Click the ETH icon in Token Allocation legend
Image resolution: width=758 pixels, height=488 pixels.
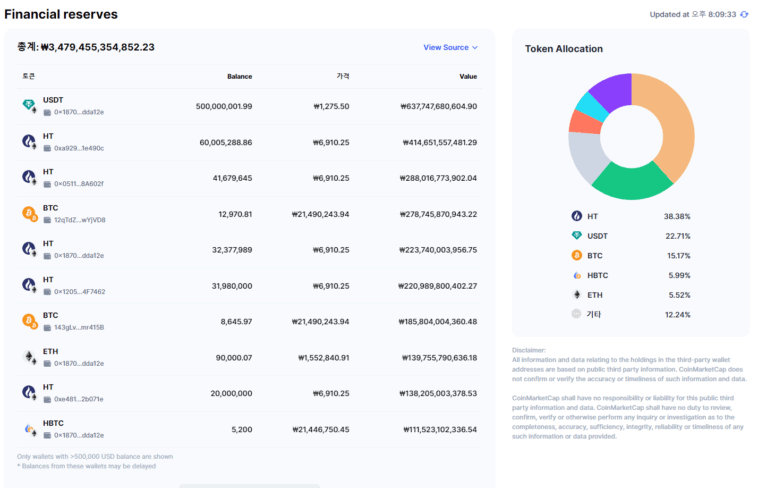577,295
